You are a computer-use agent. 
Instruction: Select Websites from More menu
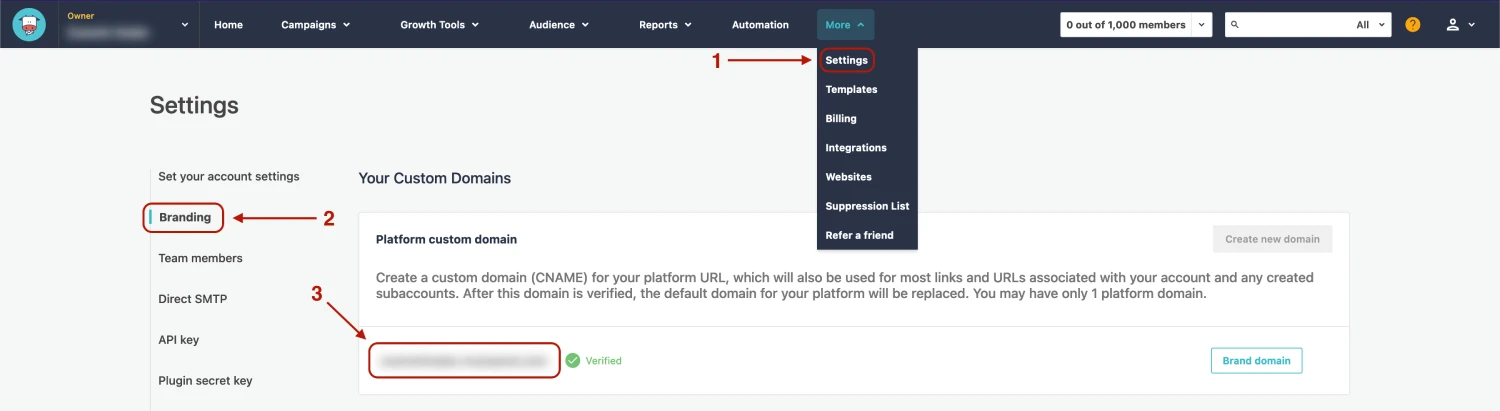coord(848,176)
